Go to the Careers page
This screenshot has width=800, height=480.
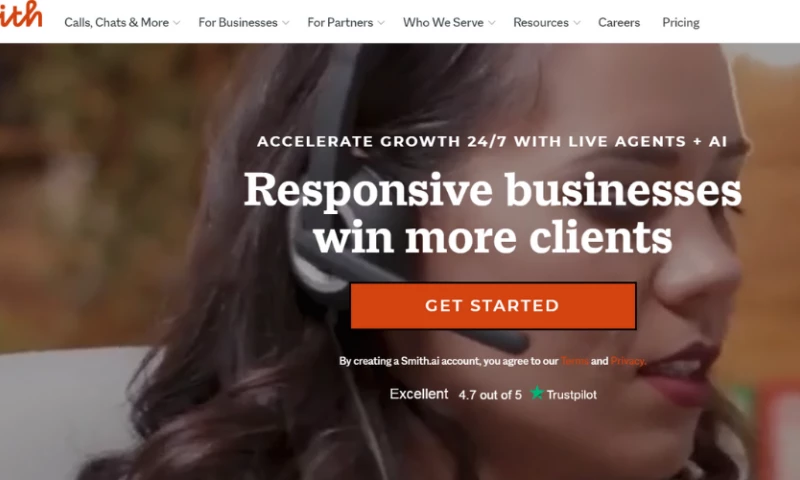(619, 22)
